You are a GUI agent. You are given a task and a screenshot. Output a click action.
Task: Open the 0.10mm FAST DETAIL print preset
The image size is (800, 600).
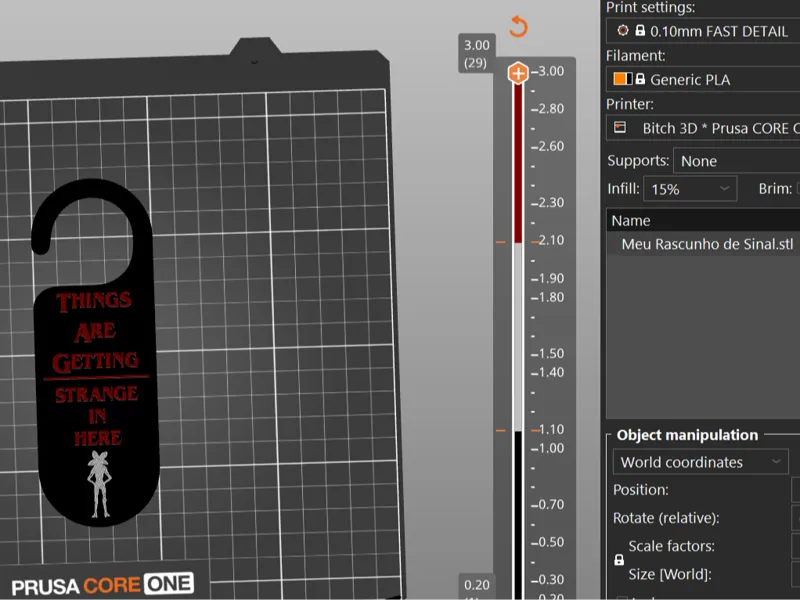[x=703, y=31]
